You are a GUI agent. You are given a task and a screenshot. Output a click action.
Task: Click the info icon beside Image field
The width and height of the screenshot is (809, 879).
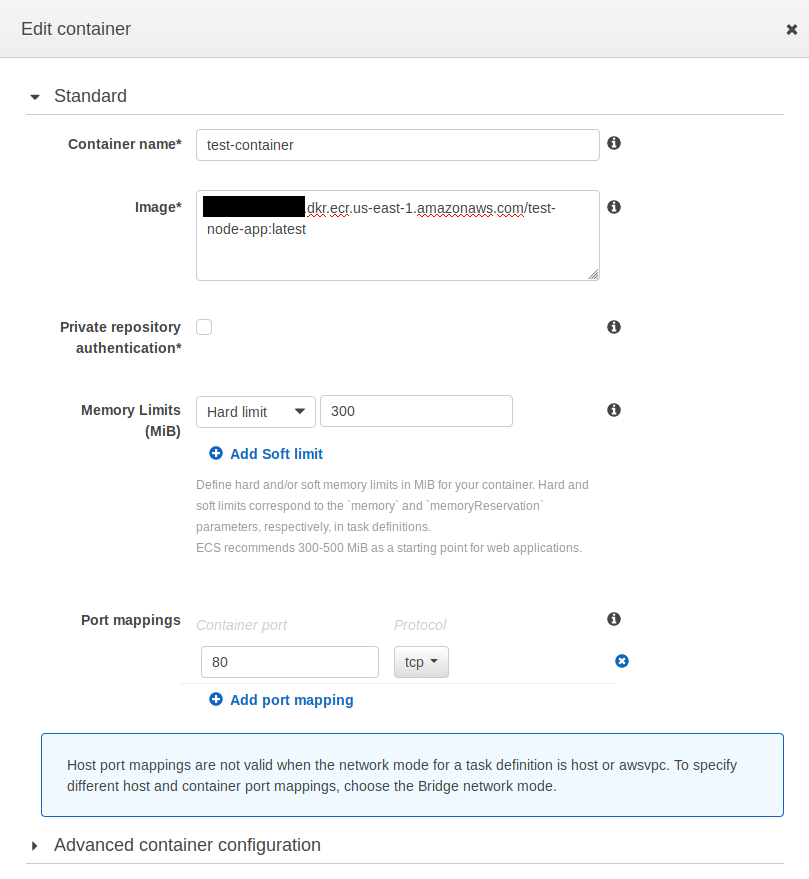click(x=614, y=207)
